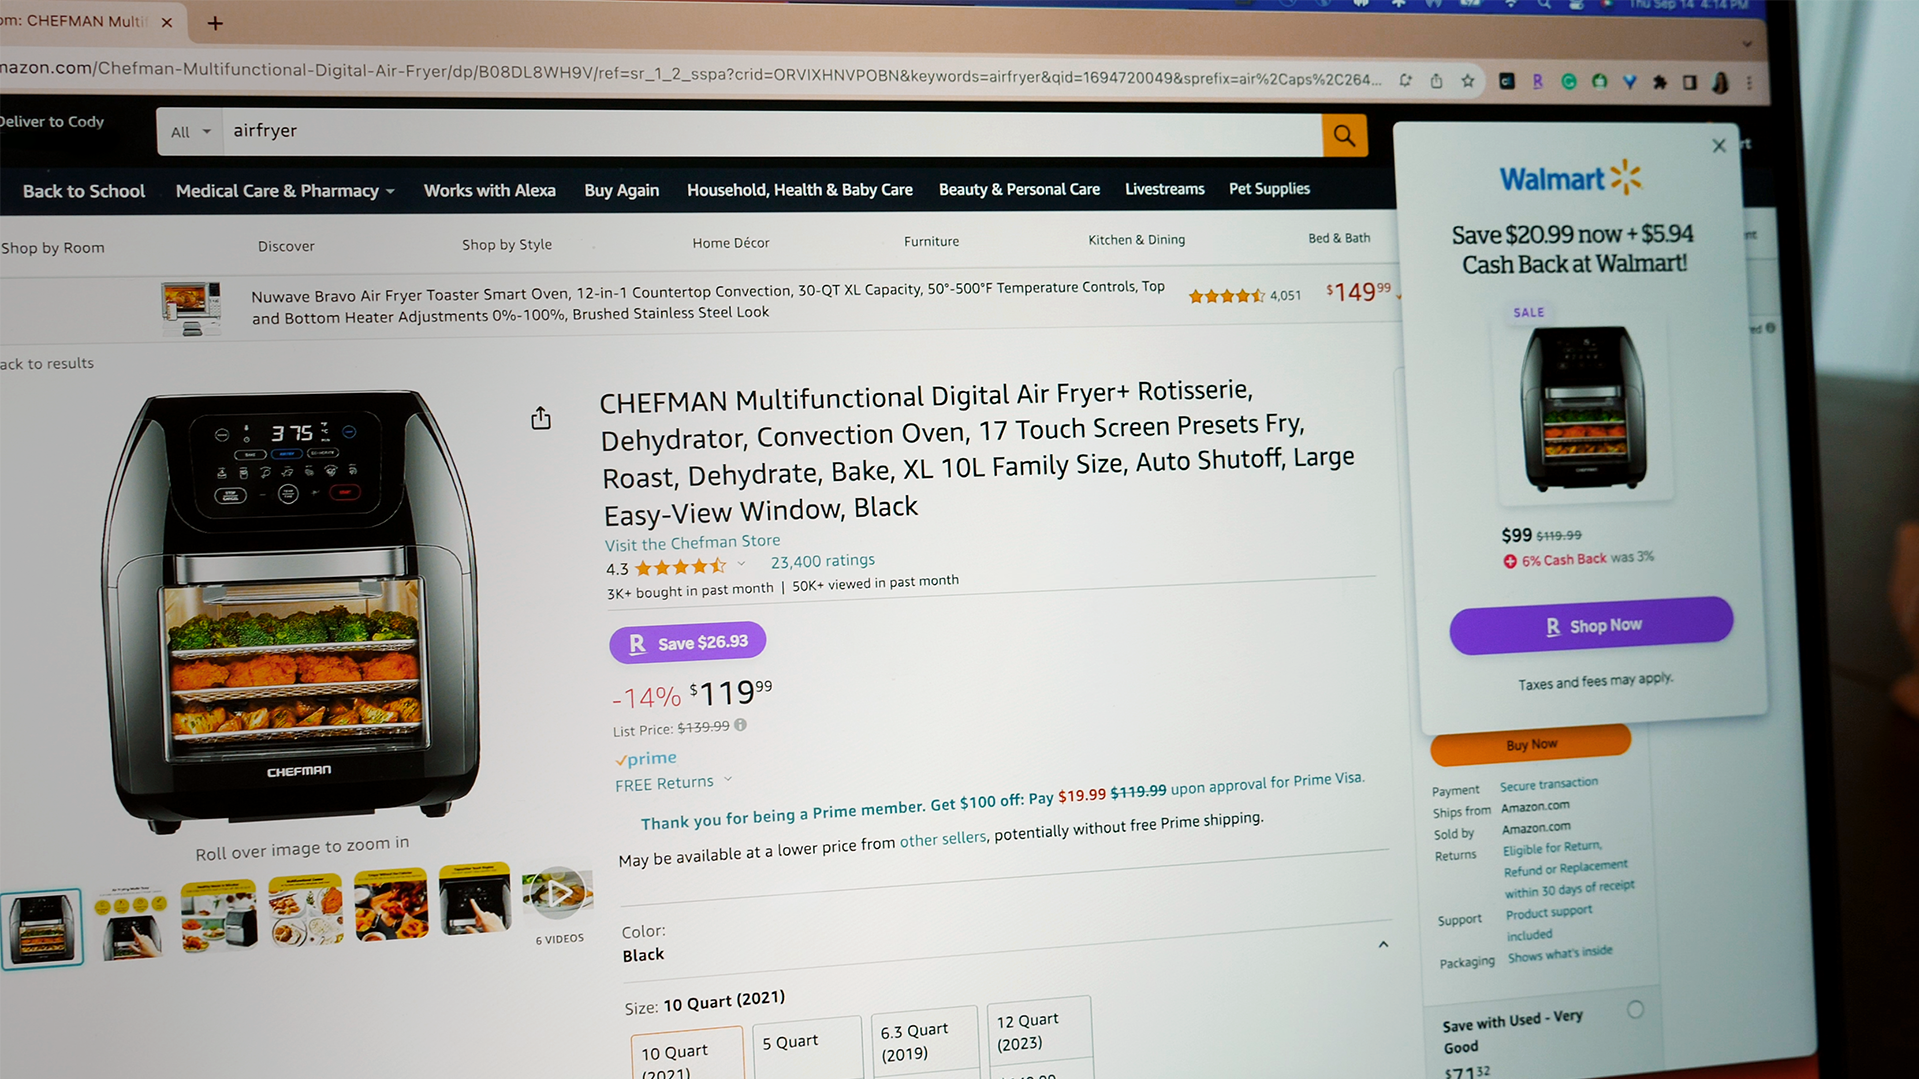Select the 5 Quart size option
The height and width of the screenshot is (1079, 1919).
806,1048
